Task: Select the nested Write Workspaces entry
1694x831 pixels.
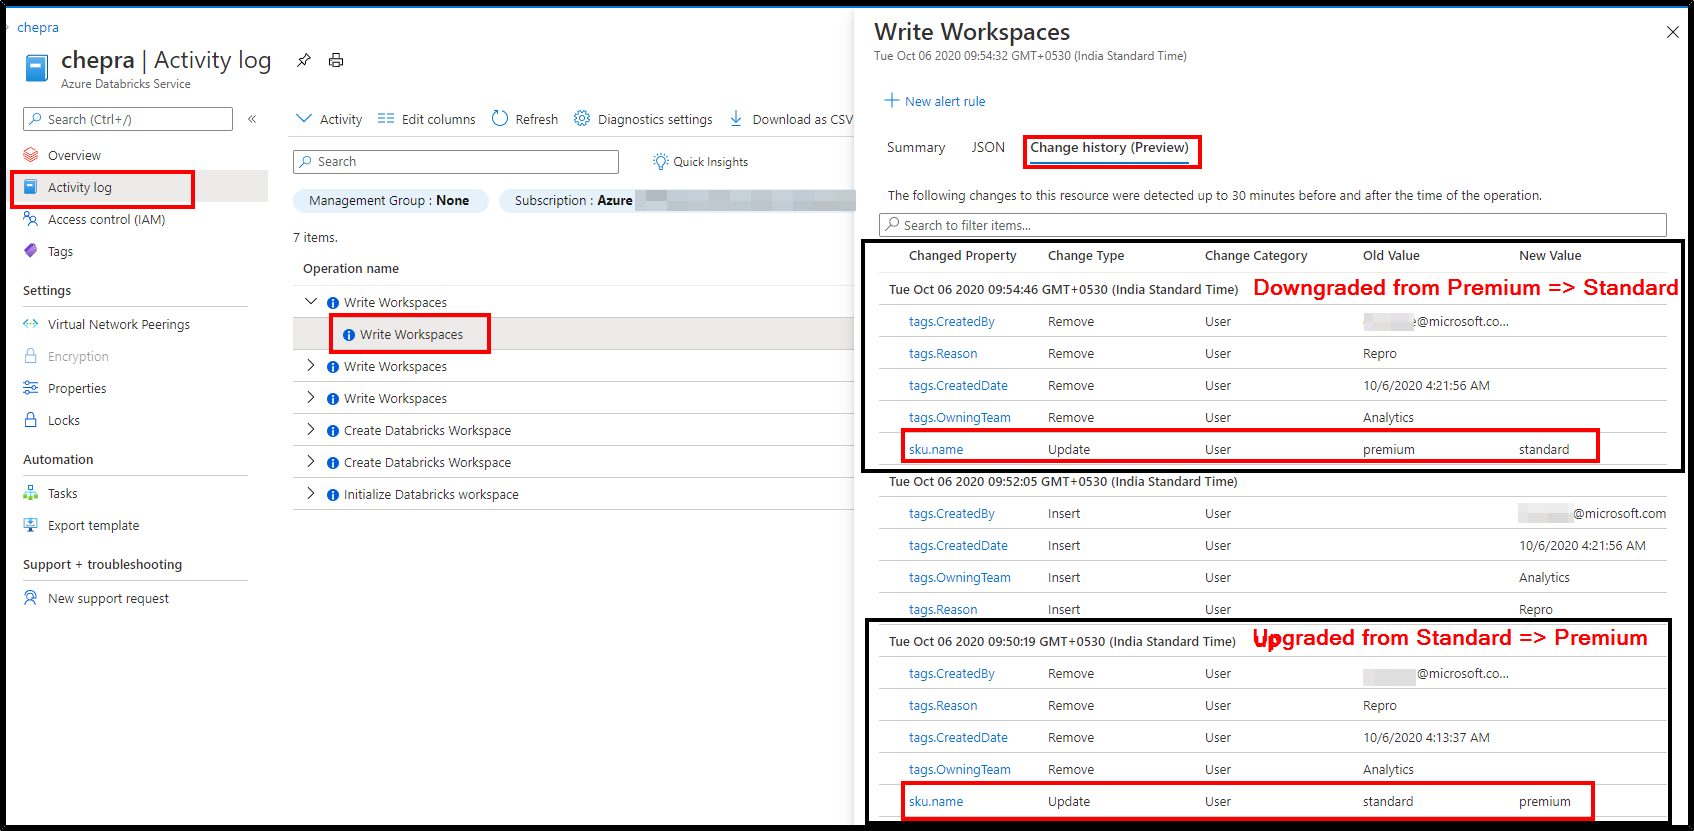Action: point(411,334)
